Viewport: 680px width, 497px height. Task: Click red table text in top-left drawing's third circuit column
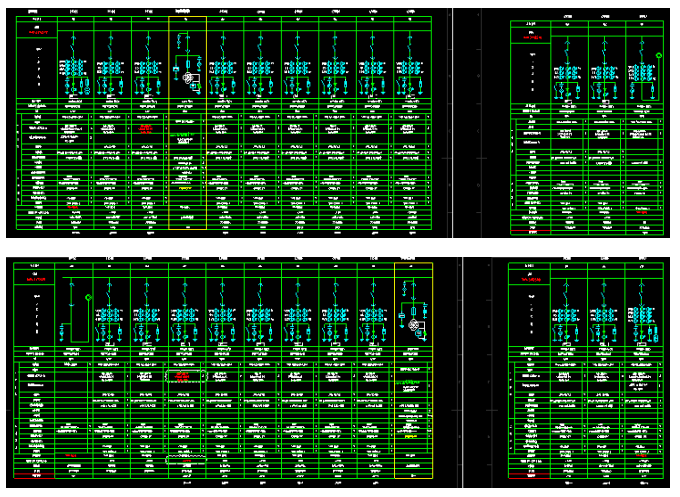tap(145, 129)
